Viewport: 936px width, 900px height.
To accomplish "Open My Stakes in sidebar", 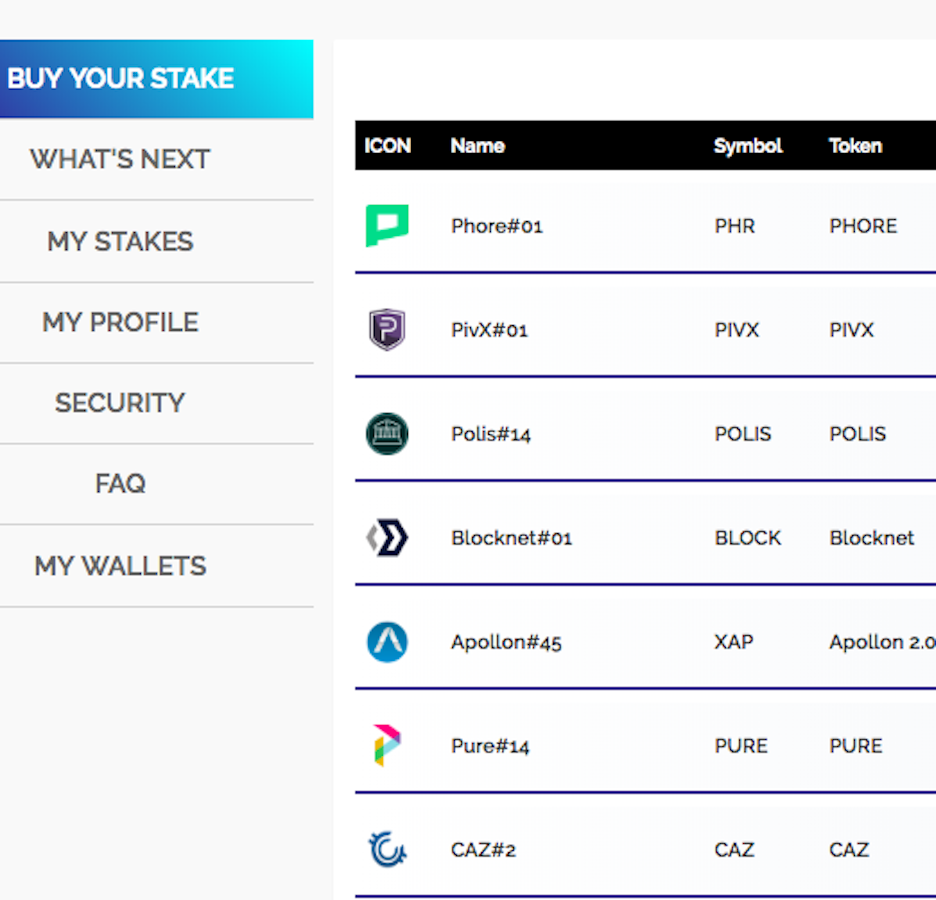I will [120, 242].
